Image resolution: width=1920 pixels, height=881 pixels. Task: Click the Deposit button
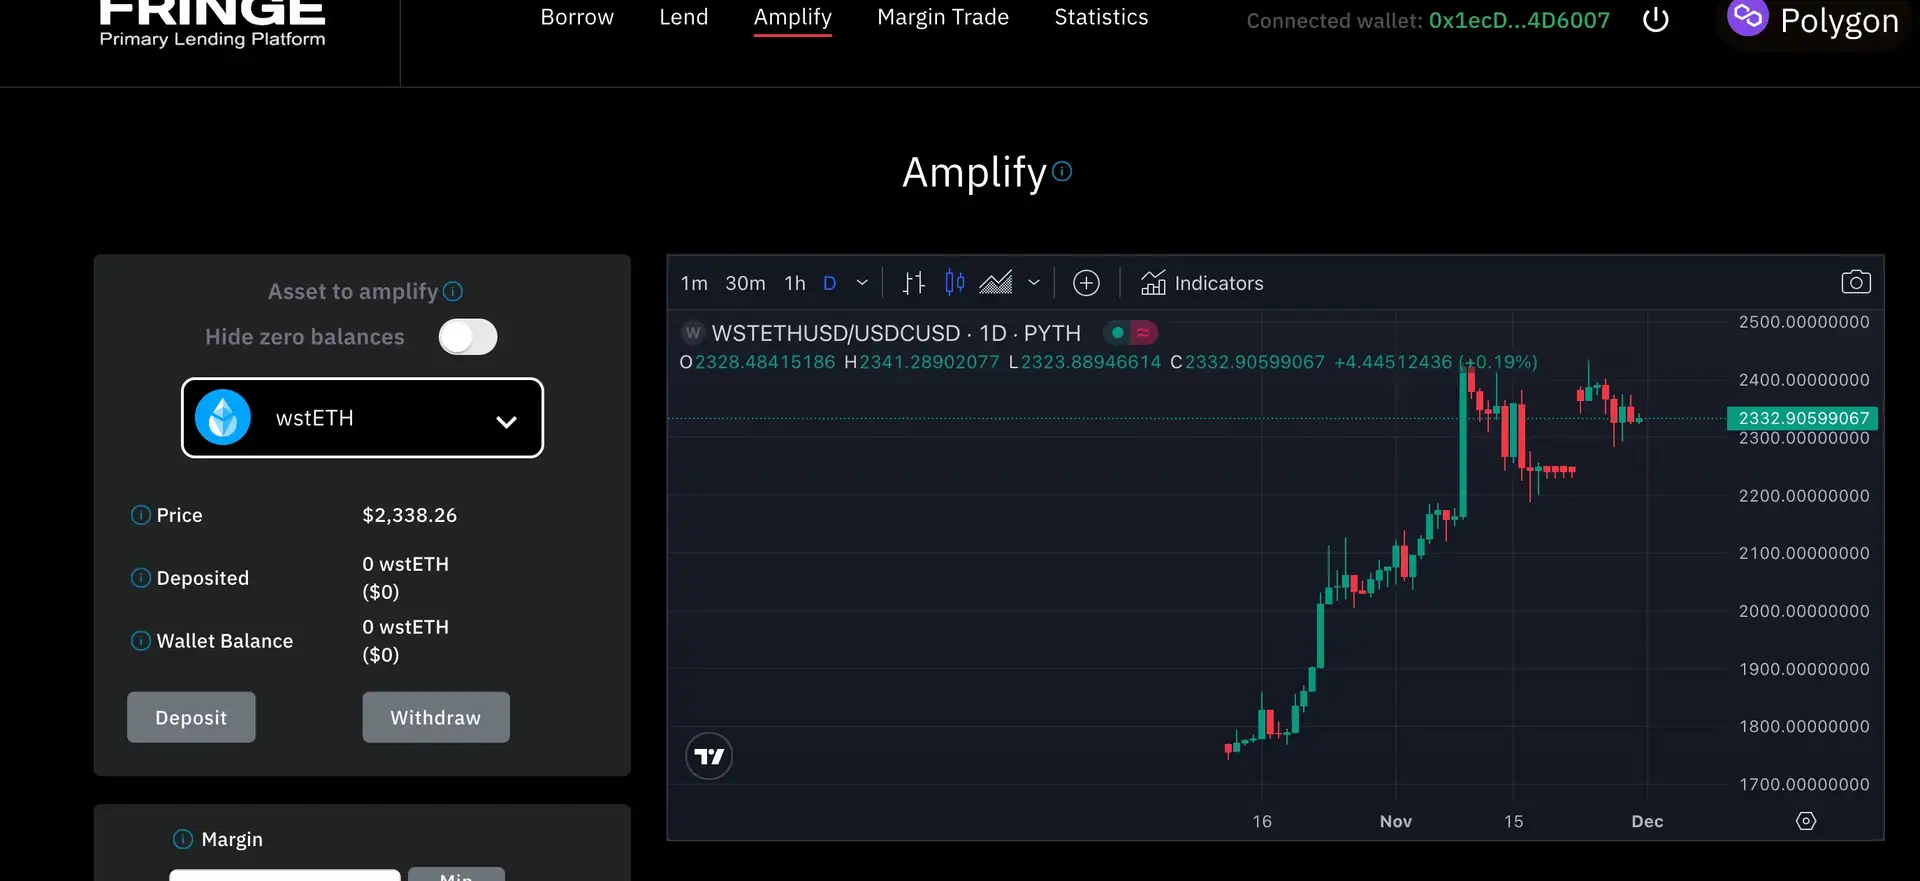coord(191,717)
